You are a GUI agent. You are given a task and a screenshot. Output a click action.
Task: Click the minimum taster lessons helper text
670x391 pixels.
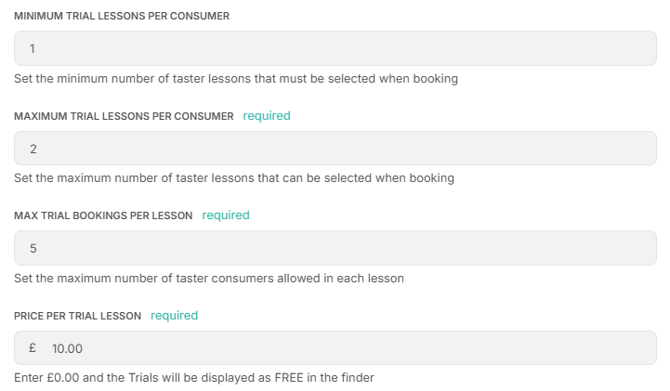pyautogui.click(x=236, y=79)
